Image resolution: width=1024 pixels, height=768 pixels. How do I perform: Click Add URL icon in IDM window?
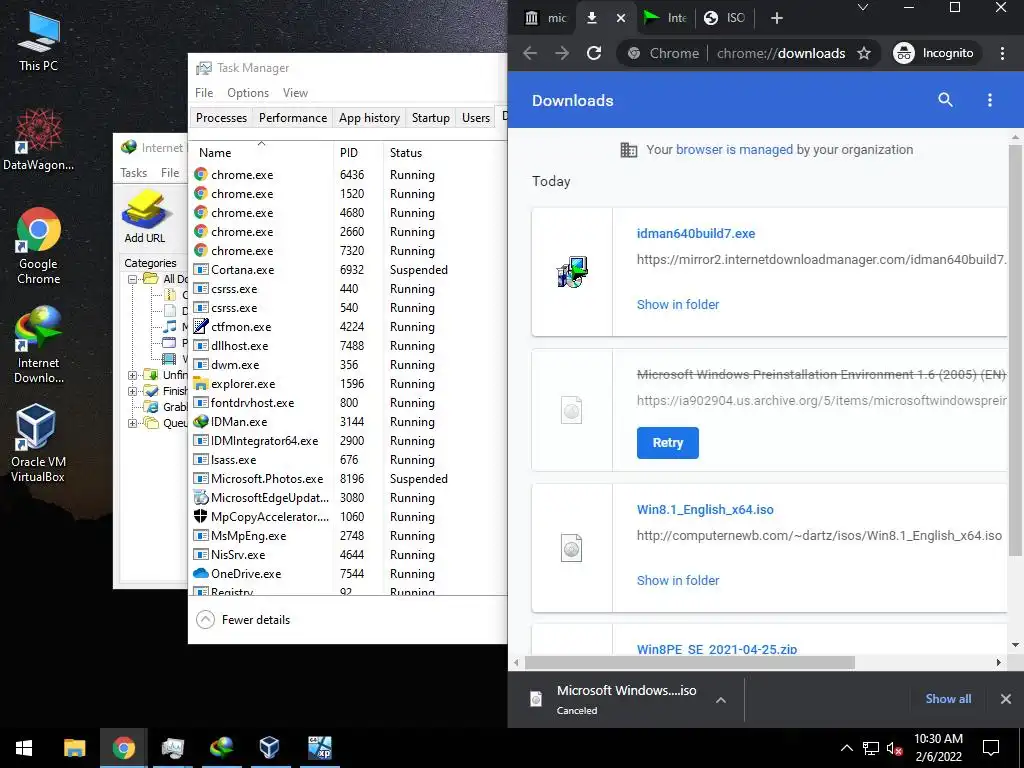145,217
